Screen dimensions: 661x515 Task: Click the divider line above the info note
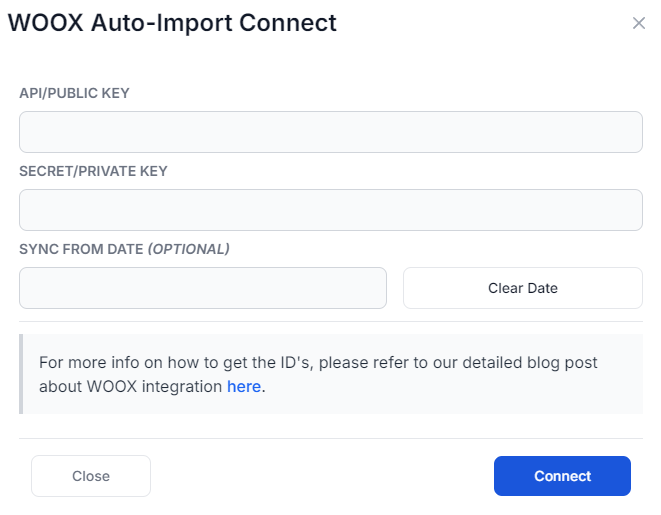[330, 322]
